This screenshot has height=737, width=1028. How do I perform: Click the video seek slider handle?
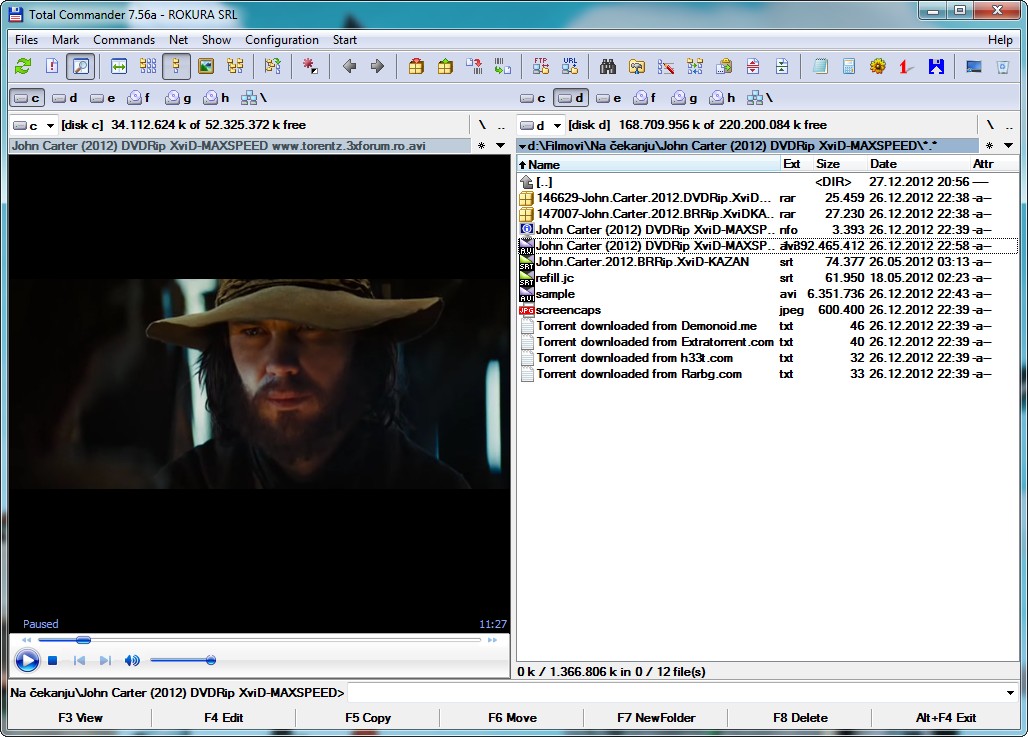[x=83, y=640]
